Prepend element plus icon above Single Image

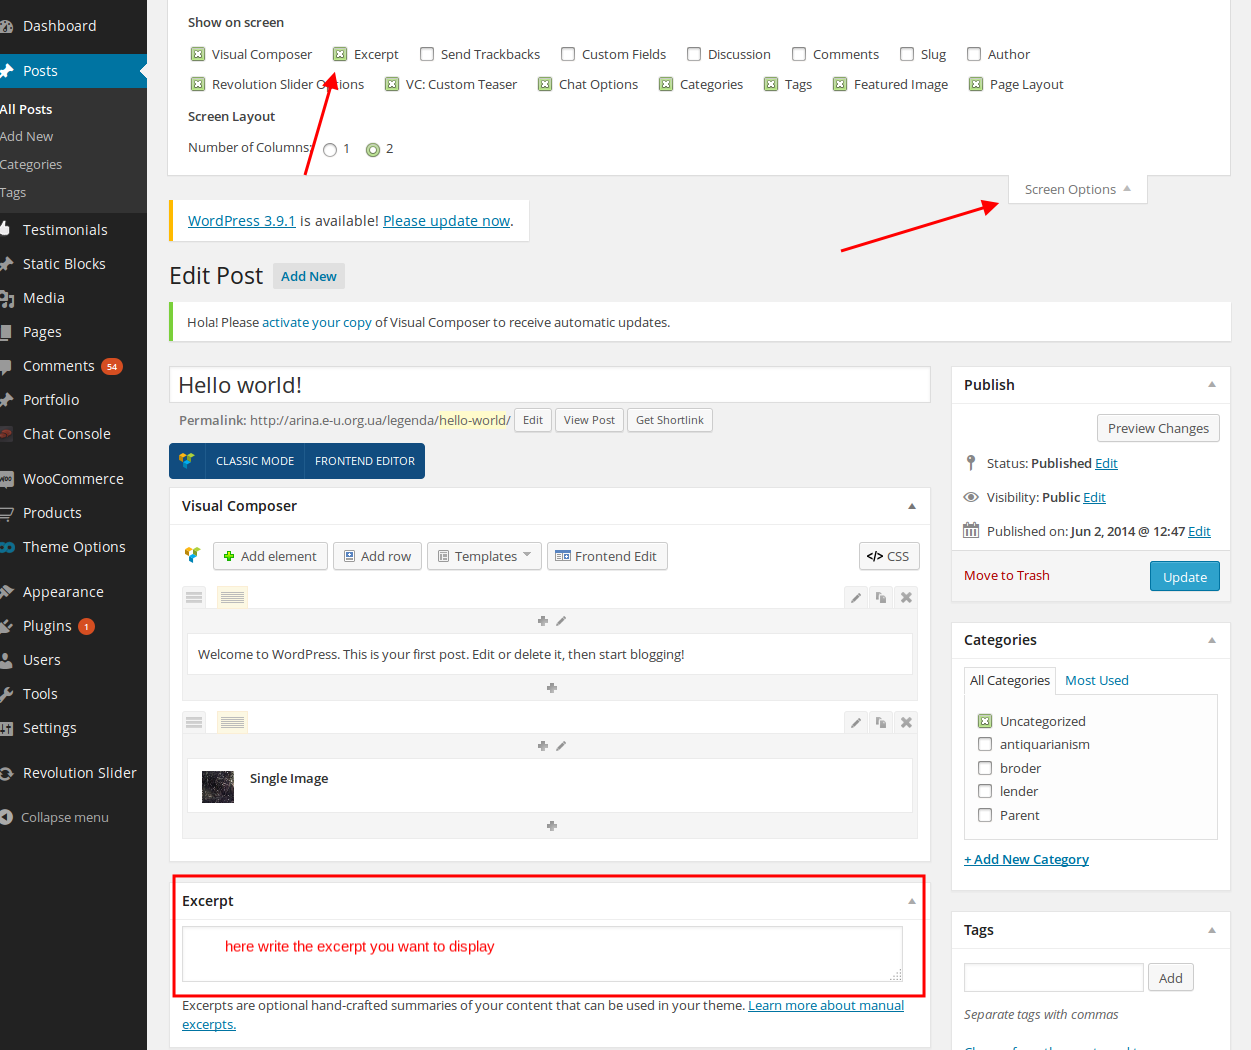click(x=543, y=746)
